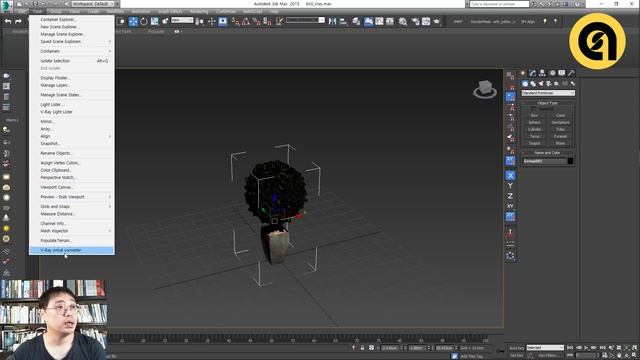640x360 pixels.
Task: Choose Container Explorer from Tools menu
Action: (71, 20)
